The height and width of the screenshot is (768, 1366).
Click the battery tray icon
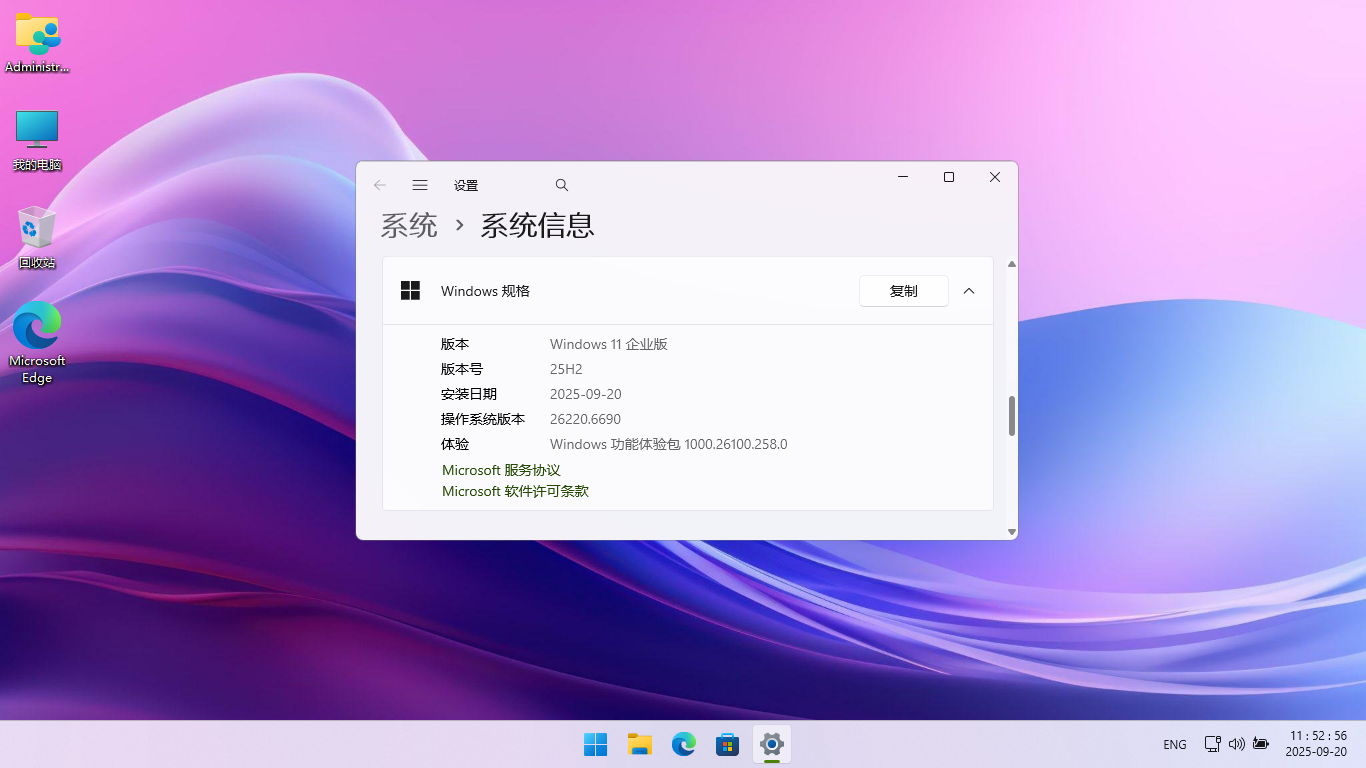coord(1260,744)
